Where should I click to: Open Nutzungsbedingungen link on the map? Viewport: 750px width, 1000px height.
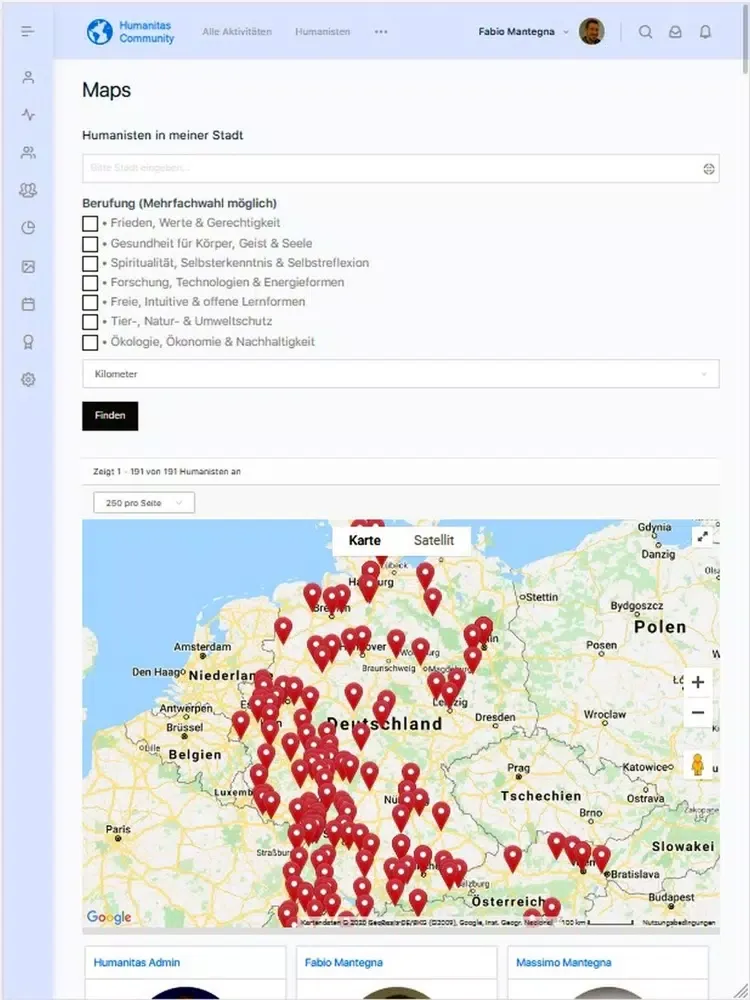point(679,923)
